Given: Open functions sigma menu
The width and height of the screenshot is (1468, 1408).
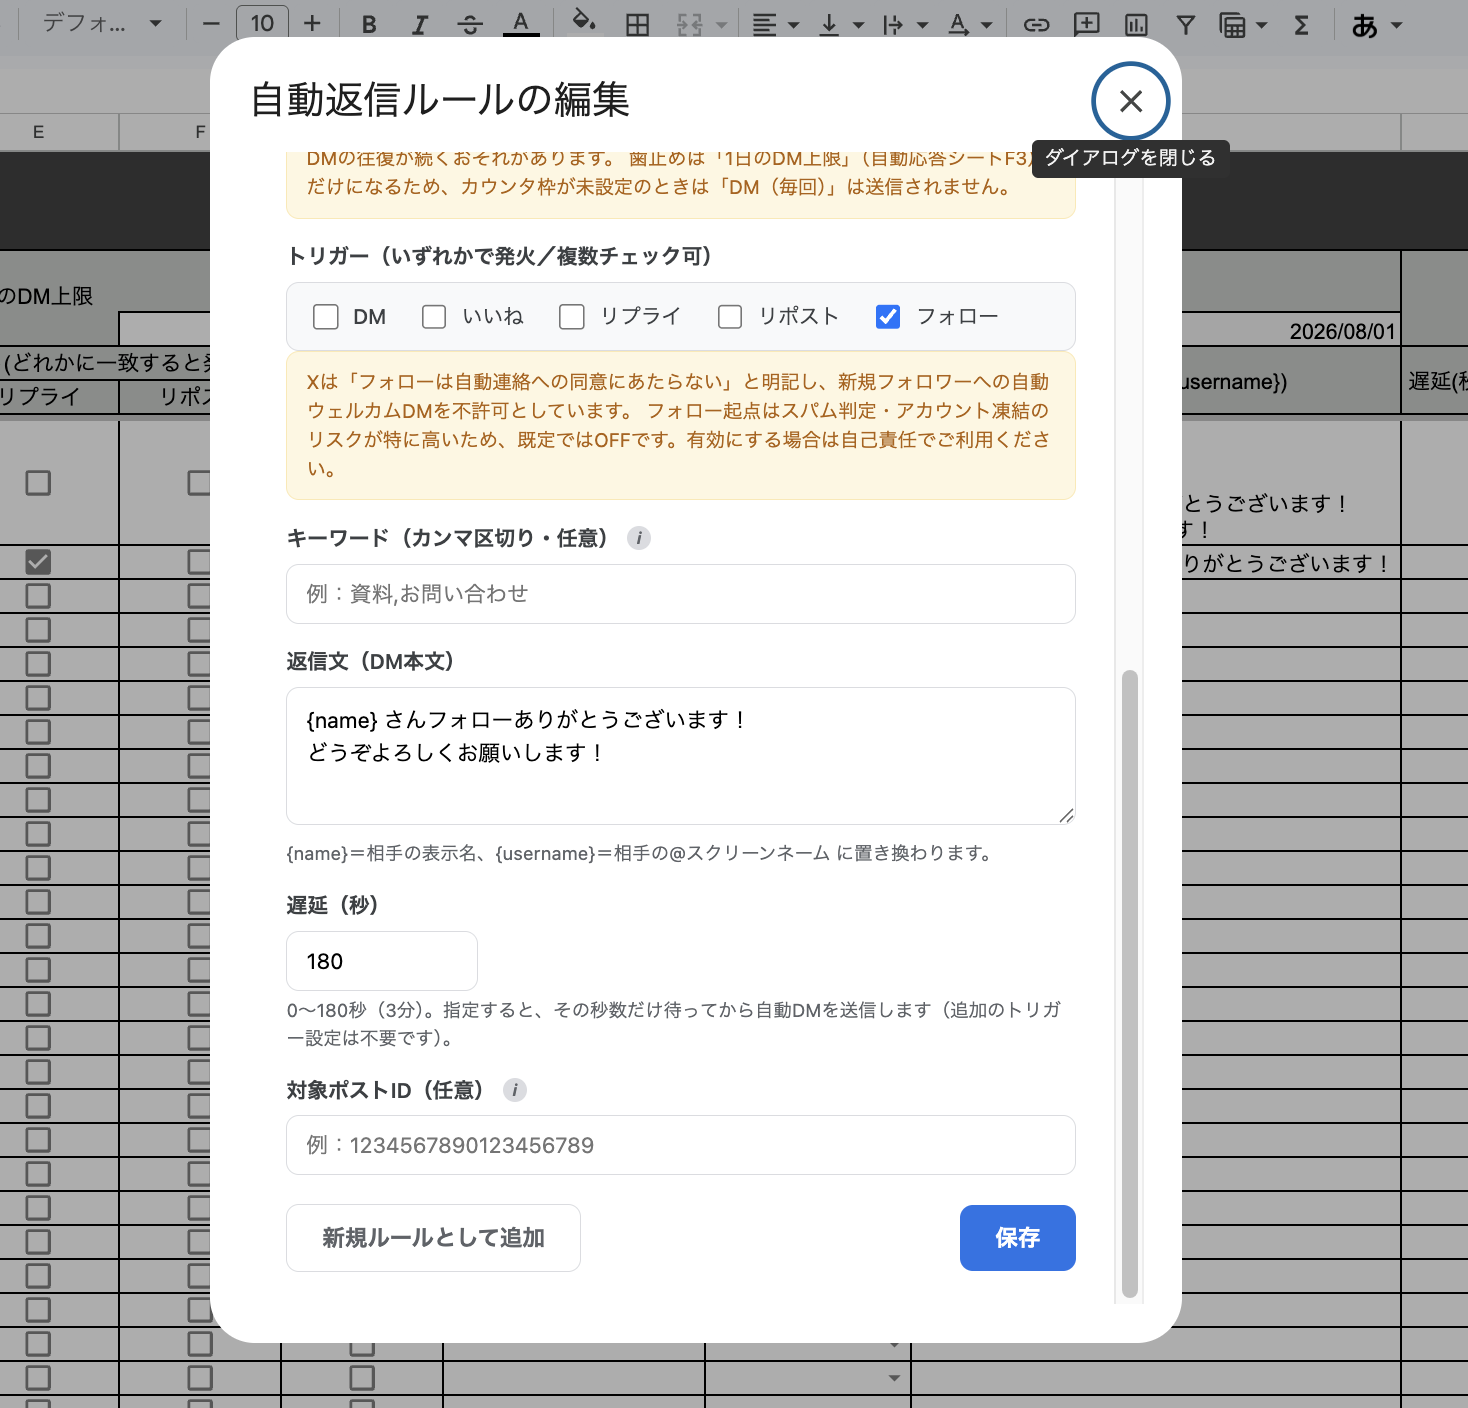Looking at the screenshot, I should click(x=1301, y=24).
